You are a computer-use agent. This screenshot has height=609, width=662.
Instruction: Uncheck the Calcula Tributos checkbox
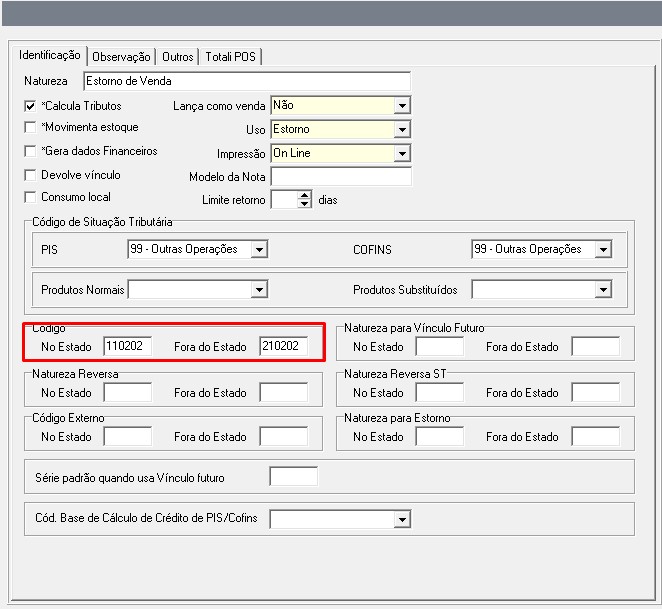tap(30, 106)
